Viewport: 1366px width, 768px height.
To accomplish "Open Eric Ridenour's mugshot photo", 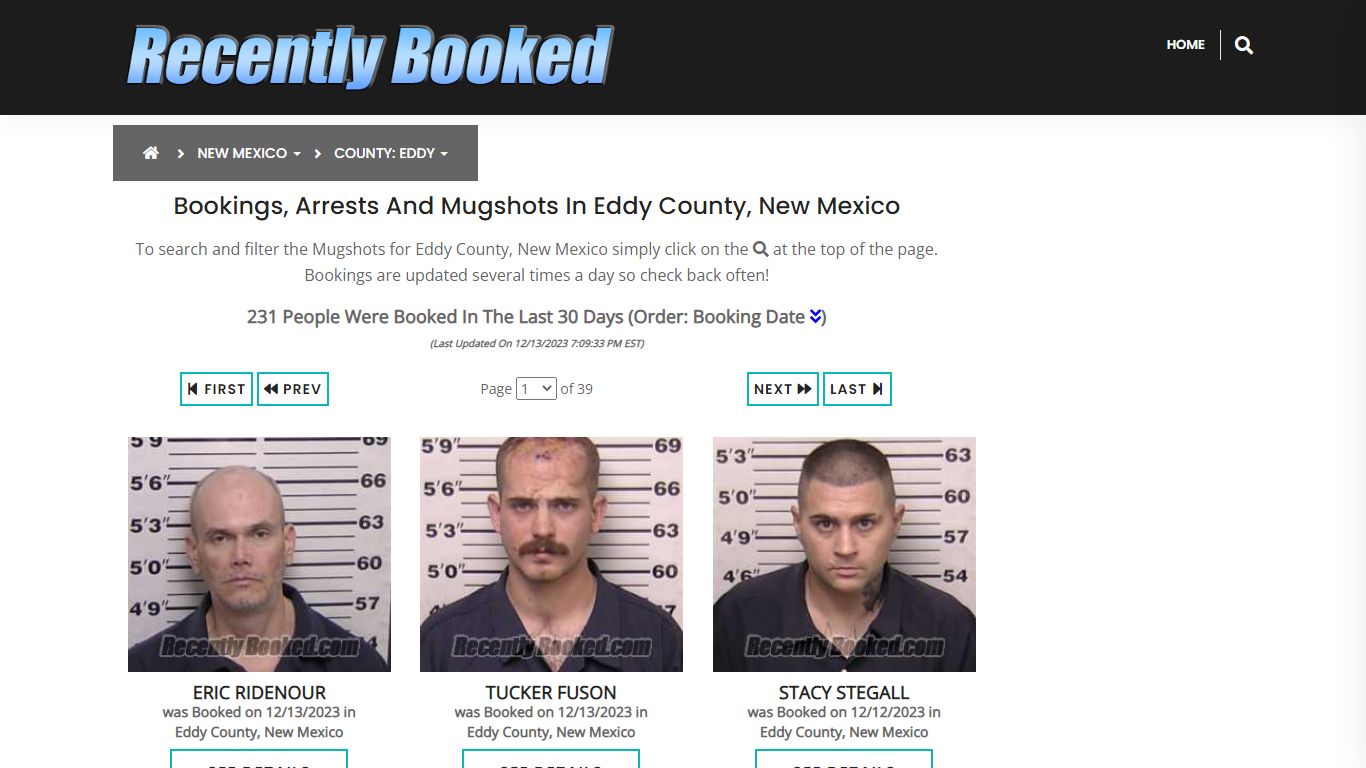I will 259,554.
